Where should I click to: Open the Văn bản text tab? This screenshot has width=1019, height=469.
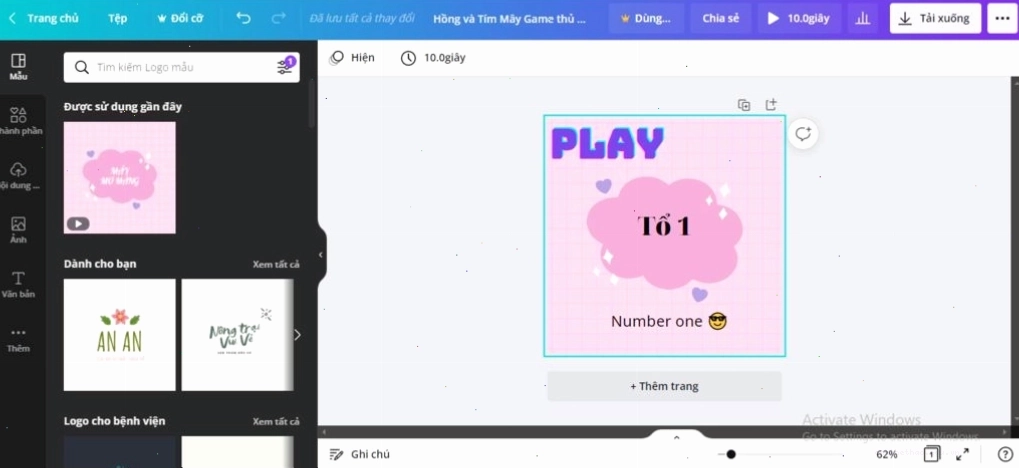point(18,285)
